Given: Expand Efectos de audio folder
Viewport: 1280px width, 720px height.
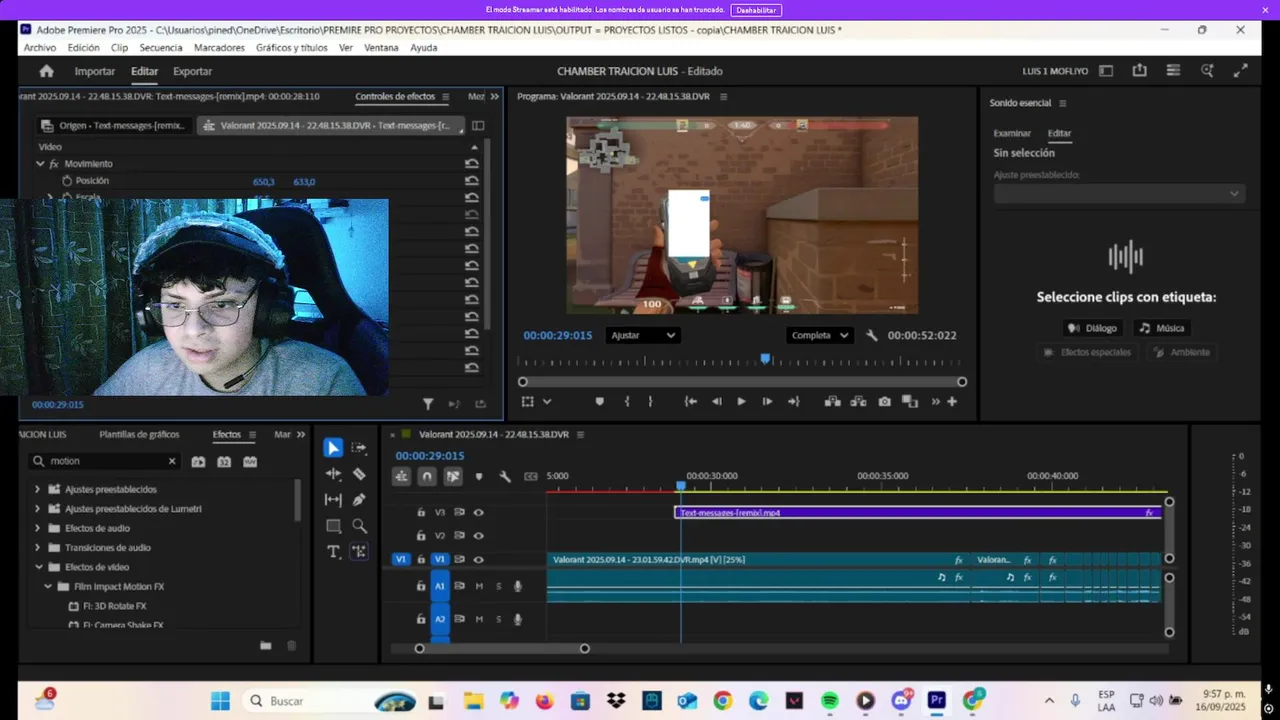Looking at the screenshot, I should [38, 528].
